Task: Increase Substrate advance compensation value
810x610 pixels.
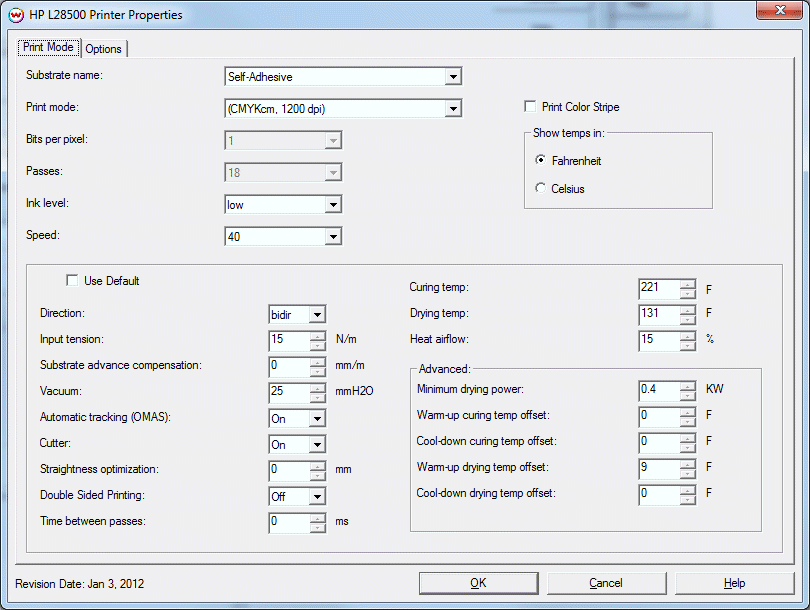Action: pos(318,362)
